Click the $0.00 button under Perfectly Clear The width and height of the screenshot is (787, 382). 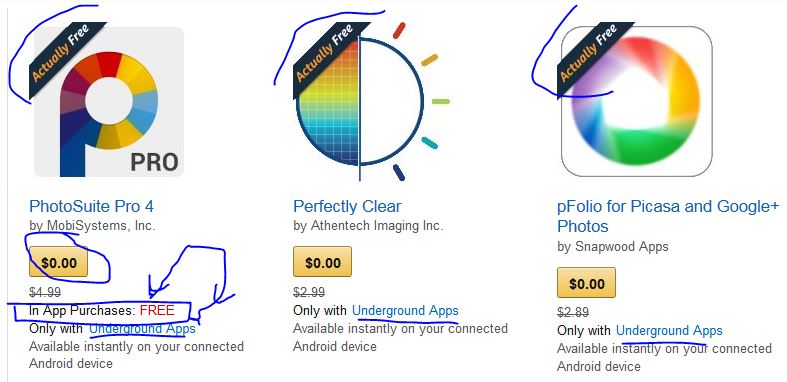pyautogui.click(x=322, y=262)
